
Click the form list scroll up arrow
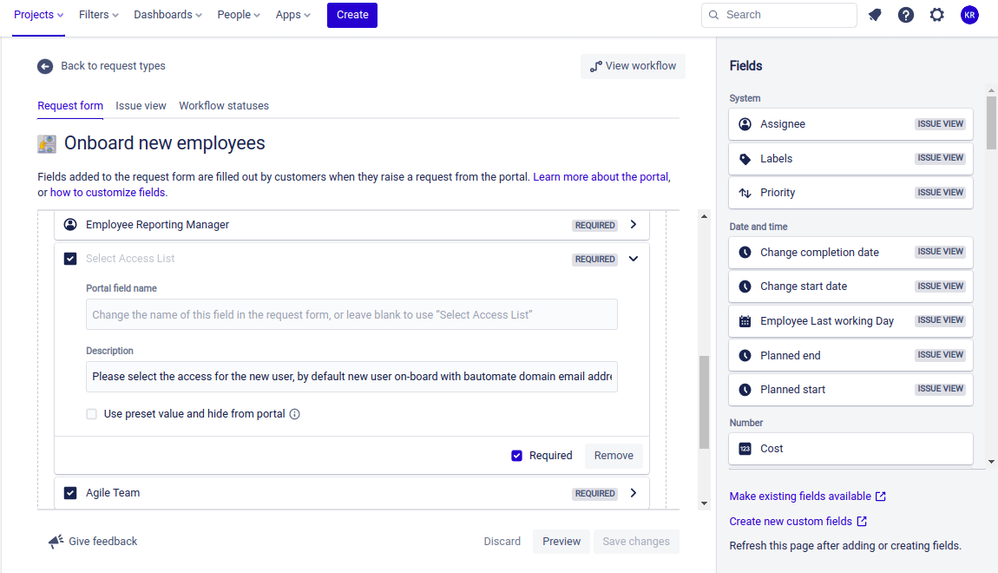click(x=704, y=216)
